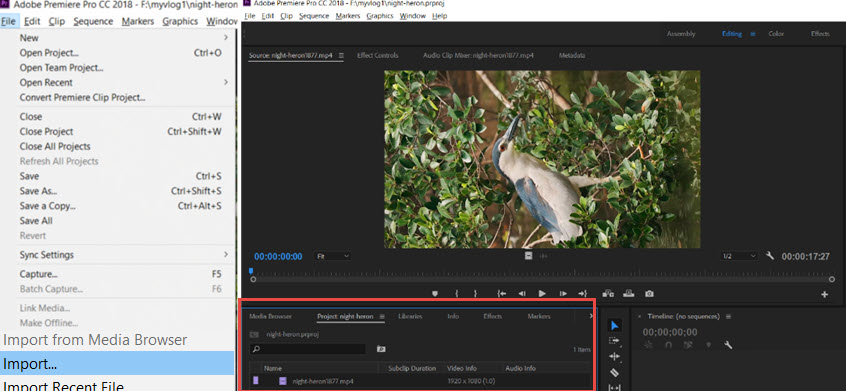Screen dimensions: 846x391
Task: Click the night-heron.prproj bin icon
Action: click(x=254, y=334)
